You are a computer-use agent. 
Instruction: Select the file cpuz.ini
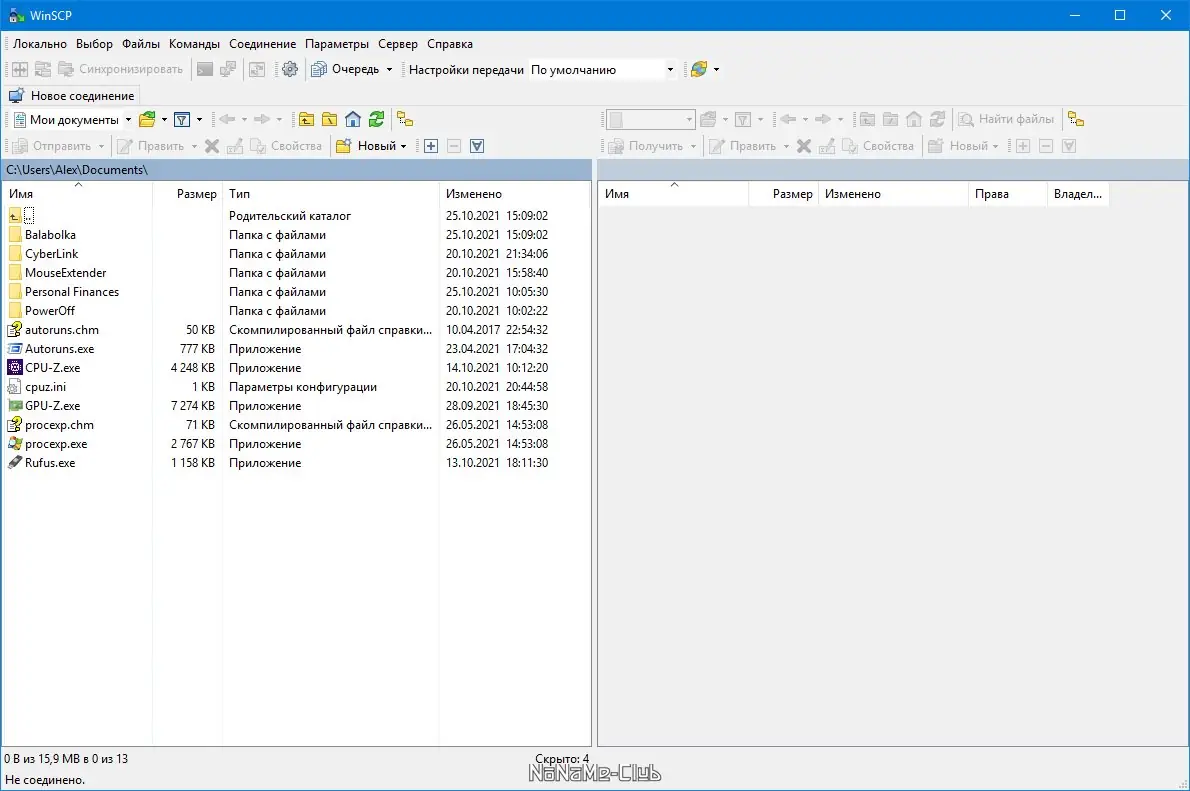pyautogui.click(x=46, y=386)
